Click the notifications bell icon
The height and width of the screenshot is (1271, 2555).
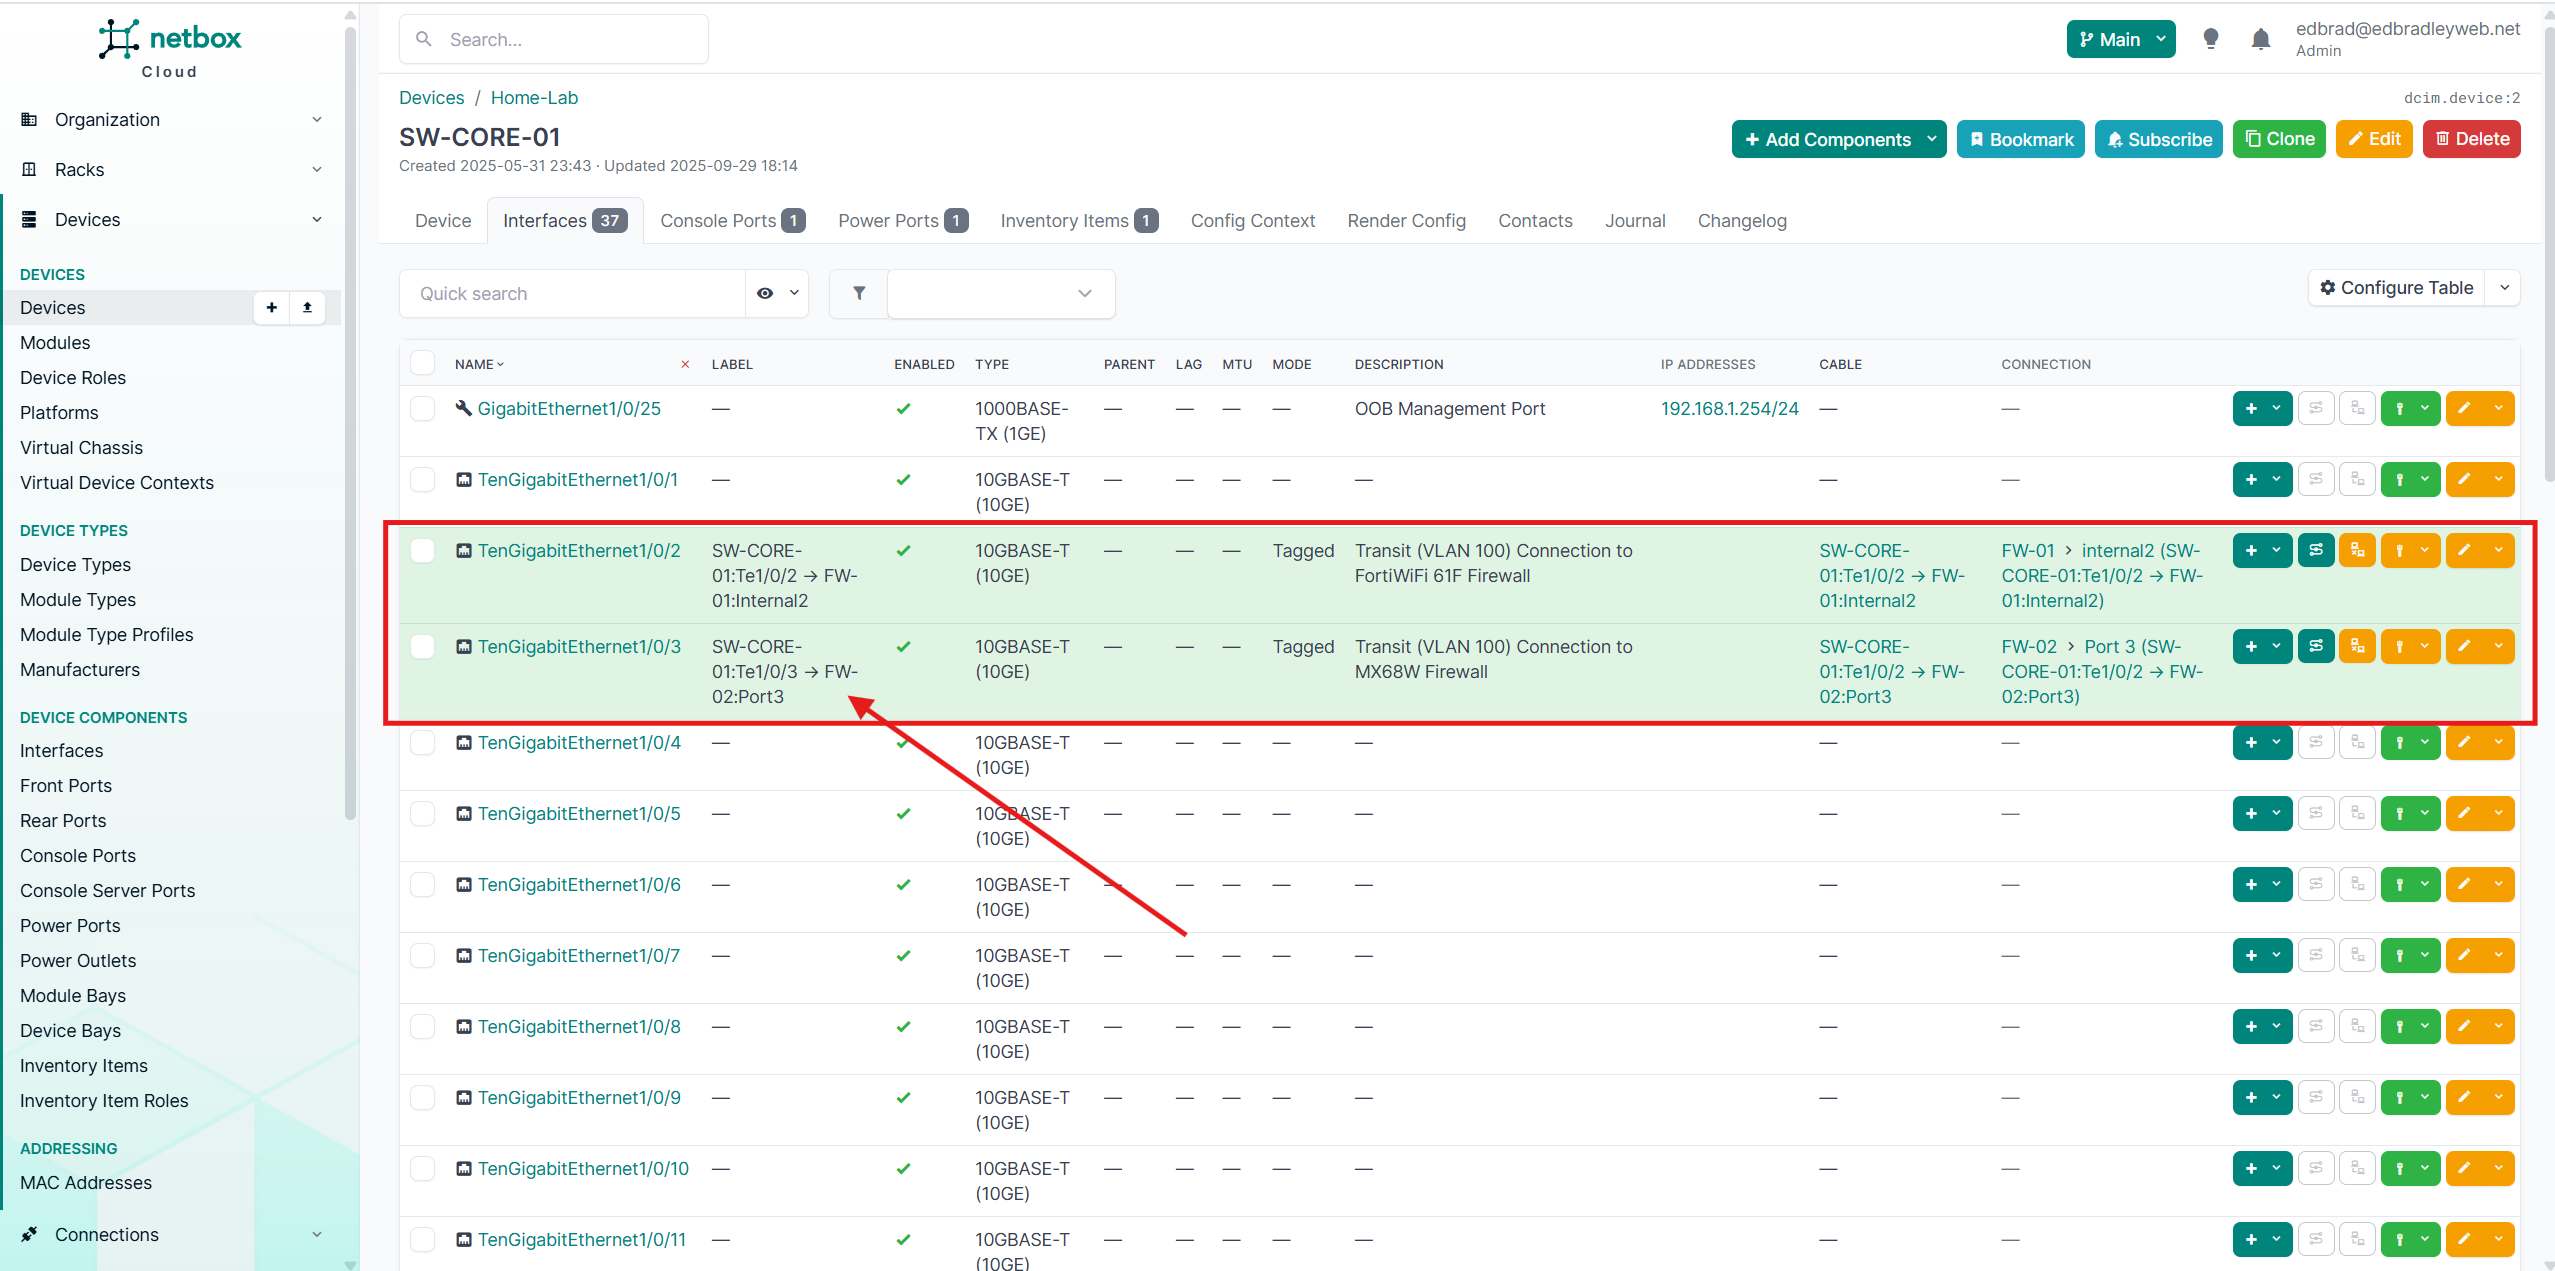tap(2260, 40)
